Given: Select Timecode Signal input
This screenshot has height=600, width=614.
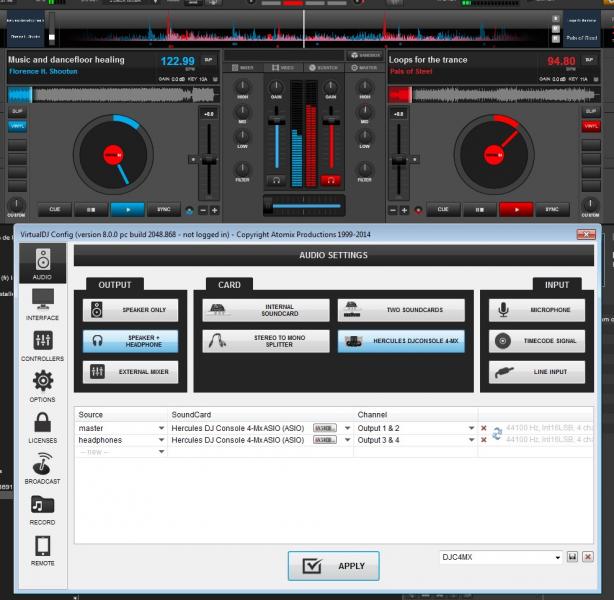Looking at the screenshot, I should (537, 341).
